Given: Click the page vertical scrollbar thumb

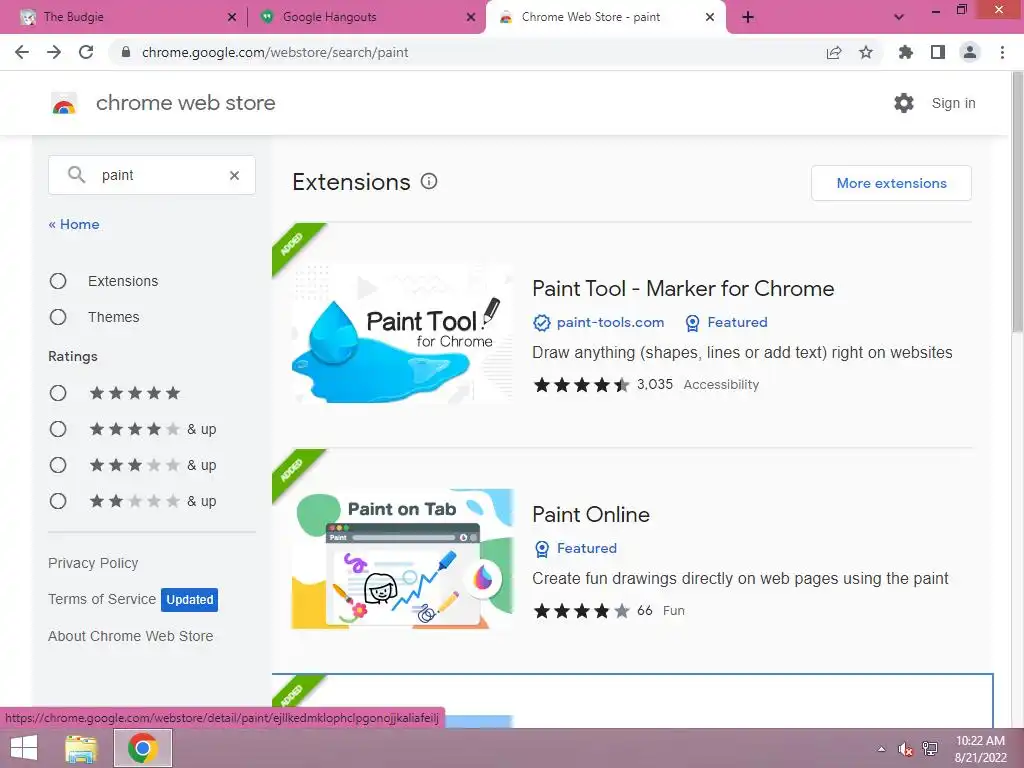Looking at the screenshot, I should [x=1017, y=202].
